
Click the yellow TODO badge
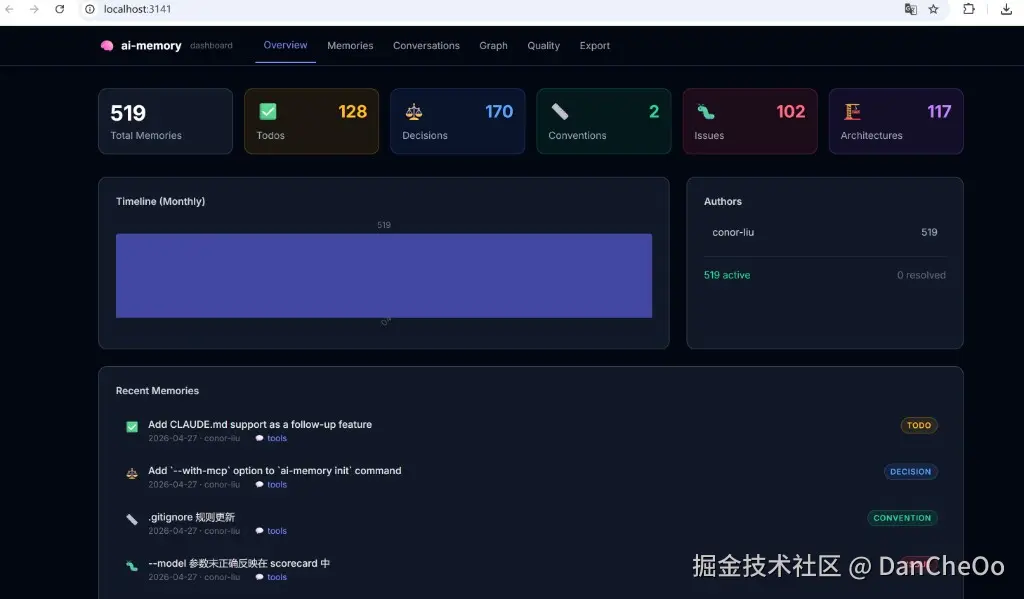pos(918,425)
